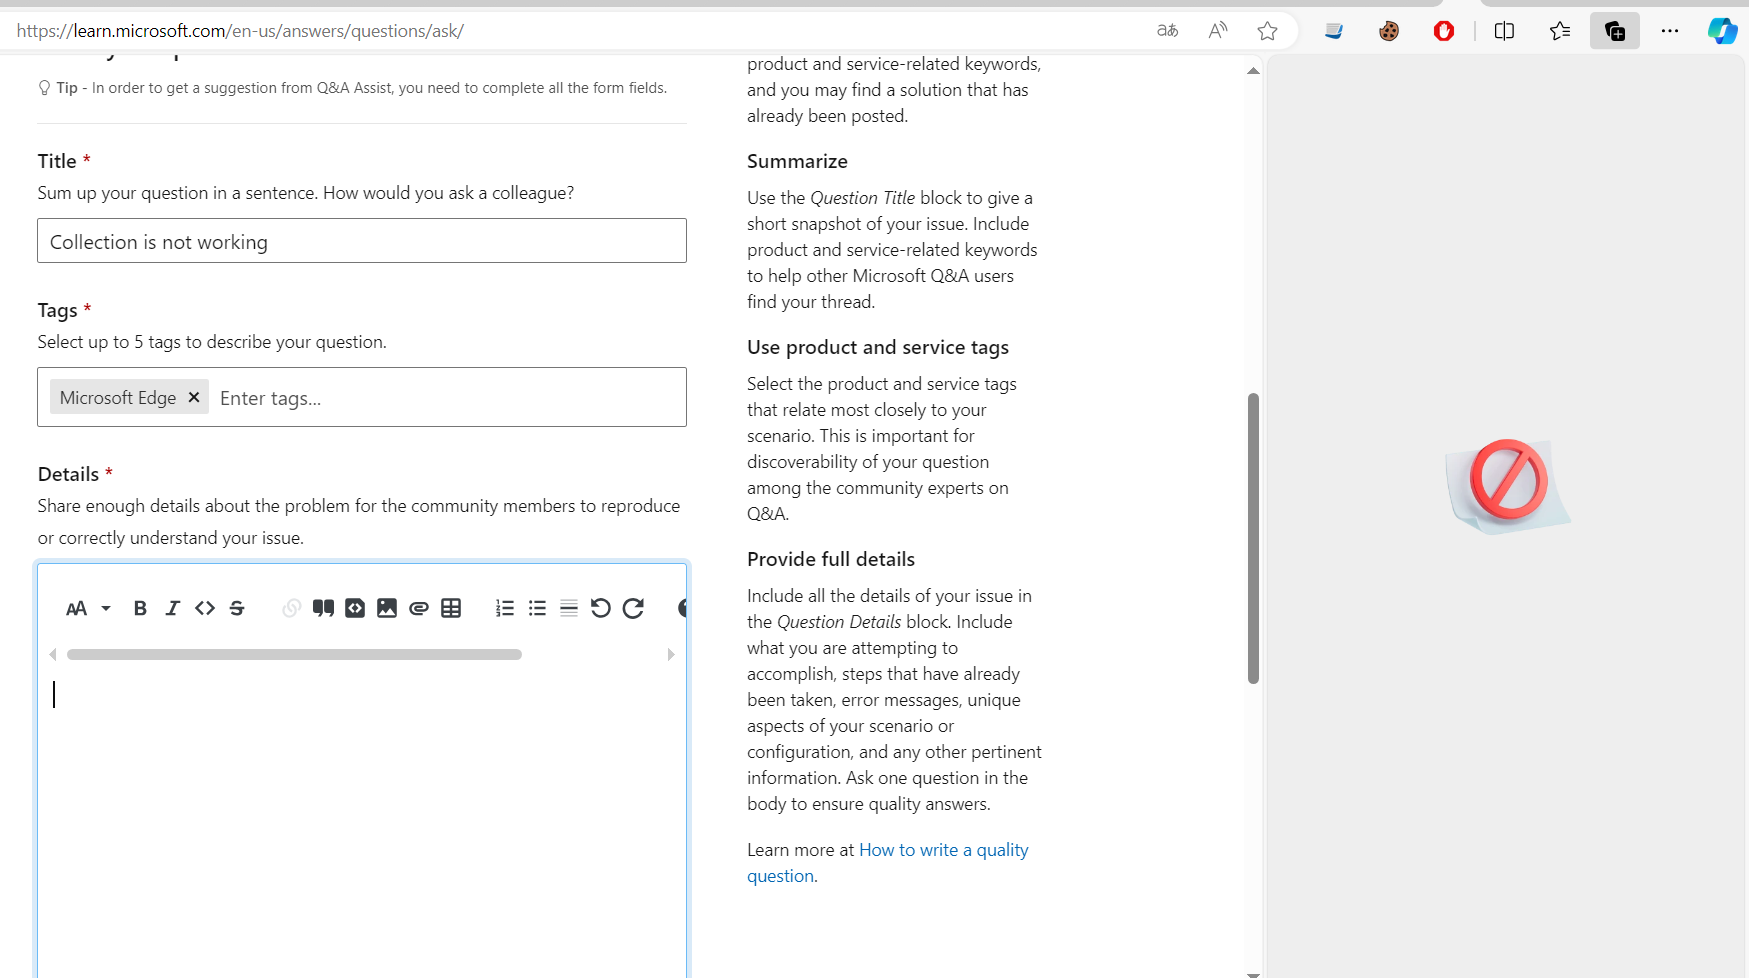The width and height of the screenshot is (1749, 978).
Task: Insert an image into the question details
Action: coord(387,608)
